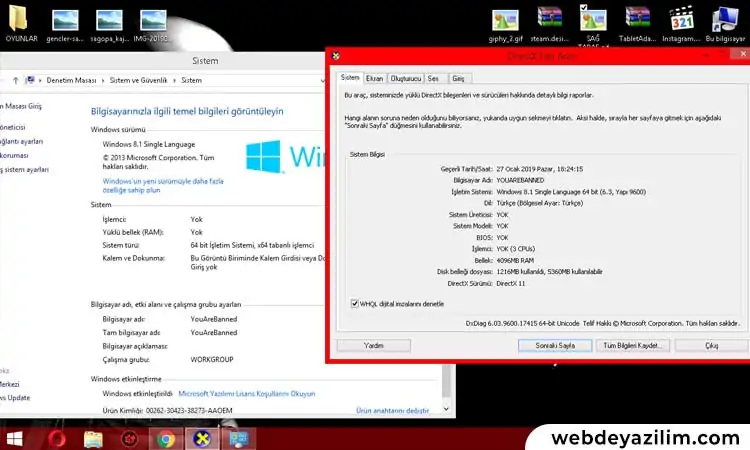The height and width of the screenshot is (450, 750).
Task: Open Microsoft Yazılımı Lisans Koşullarını Okuyun link
Action: pos(247,394)
